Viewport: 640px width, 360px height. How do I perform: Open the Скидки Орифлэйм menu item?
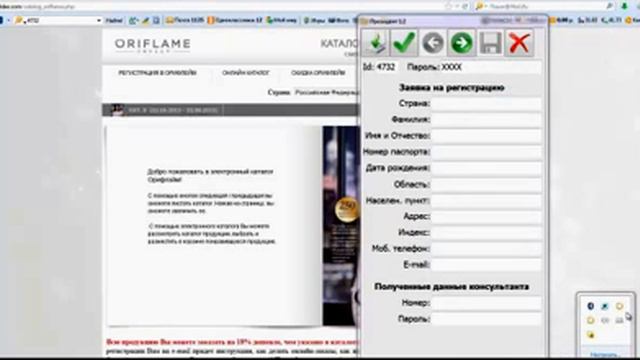[x=318, y=73]
